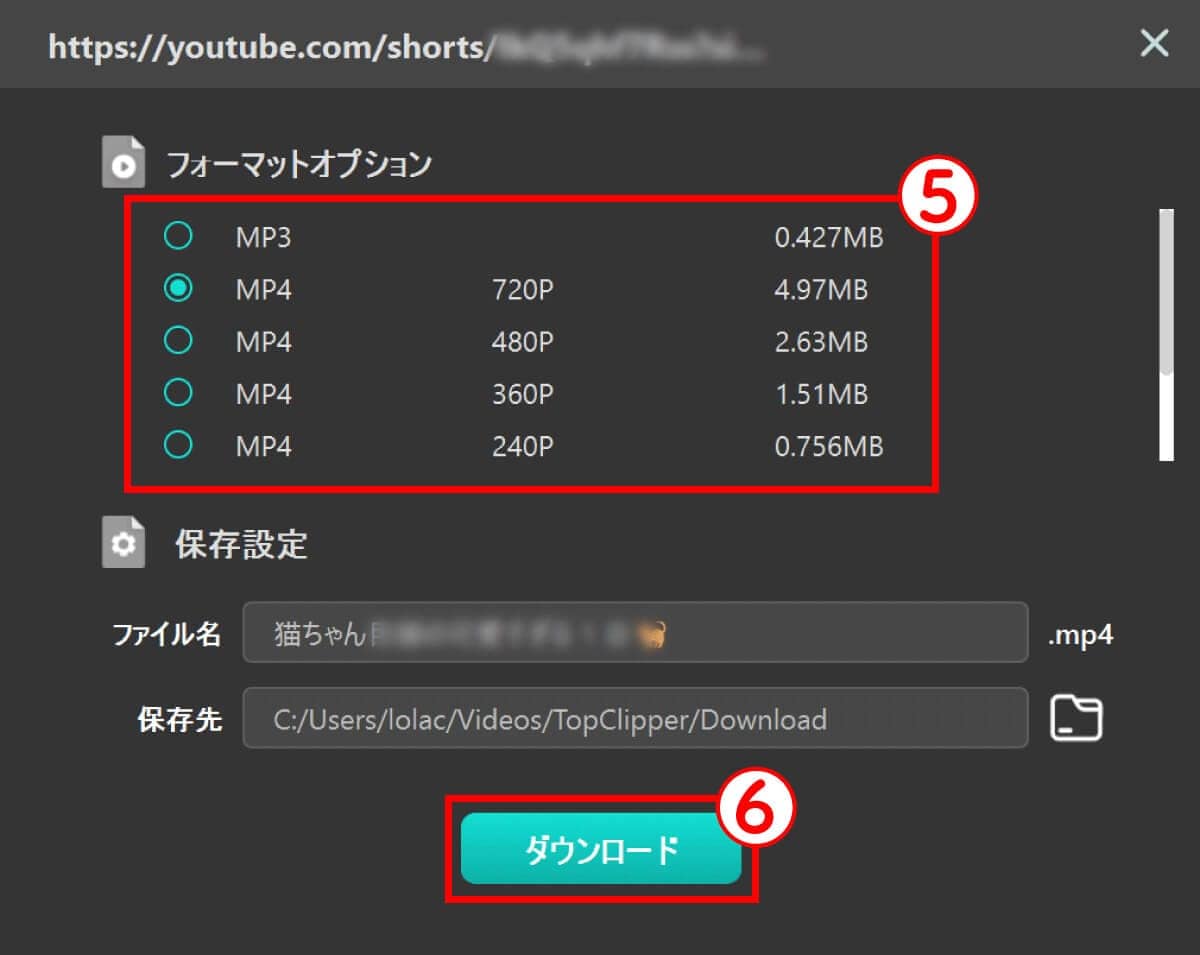The image size is (1200, 955).
Task: Click the 720P resolution label
Action: click(522, 290)
